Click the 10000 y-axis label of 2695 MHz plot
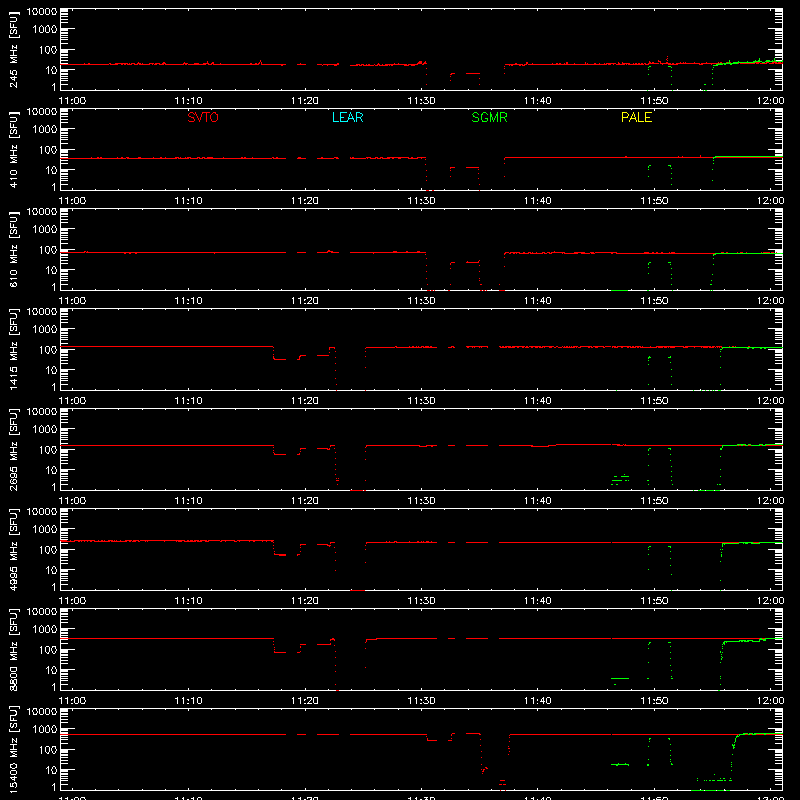The height and width of the screenshot is (800, 800). [x=42, y=412]
